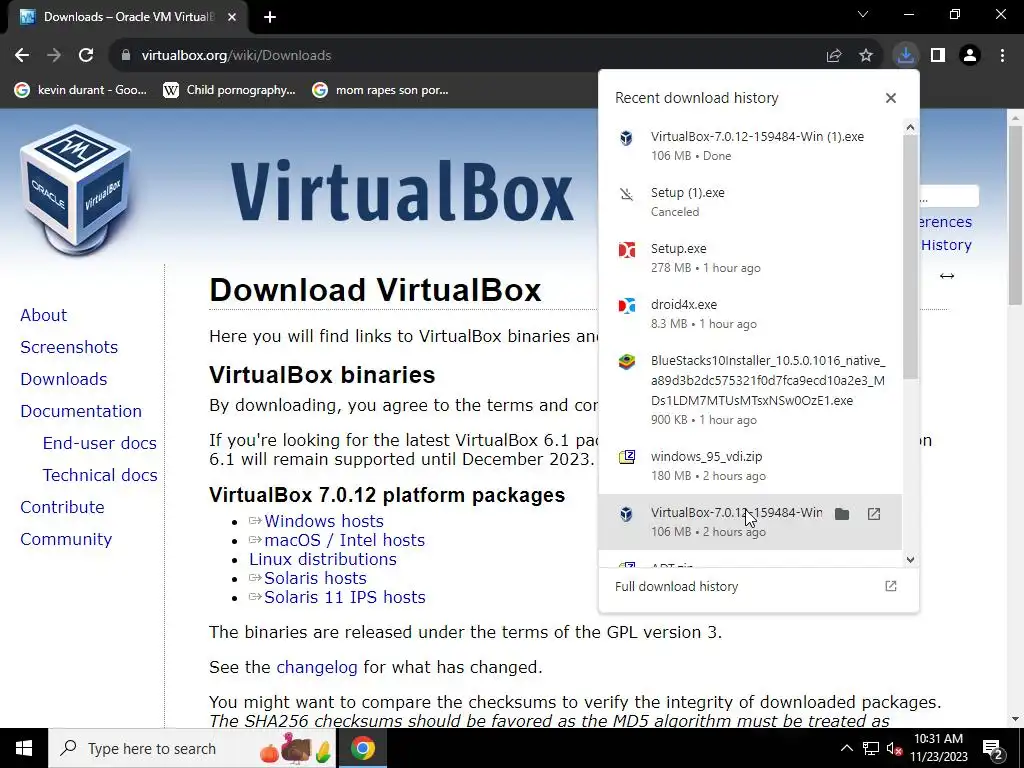1024x768 pixels.
Task: Click the canceled Setup (1).exe icon
Action: coord(626,194)
